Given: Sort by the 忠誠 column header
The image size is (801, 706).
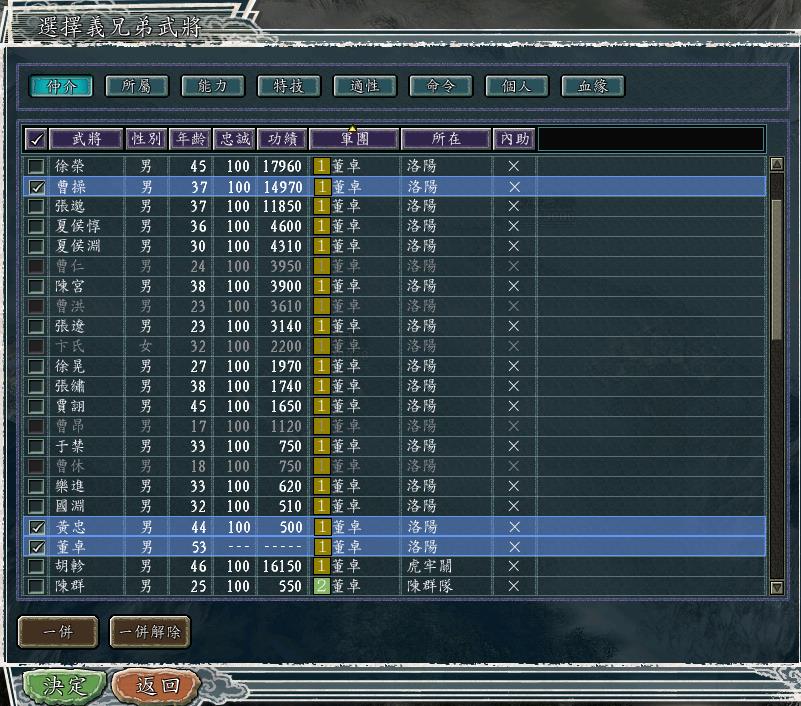Looking at the screenshot, I should point(234,138).
